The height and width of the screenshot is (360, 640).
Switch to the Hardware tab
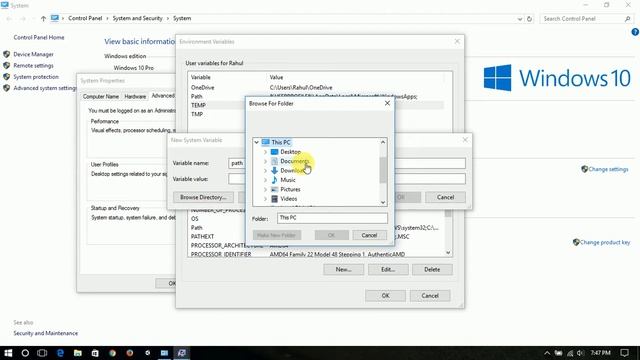135,97
